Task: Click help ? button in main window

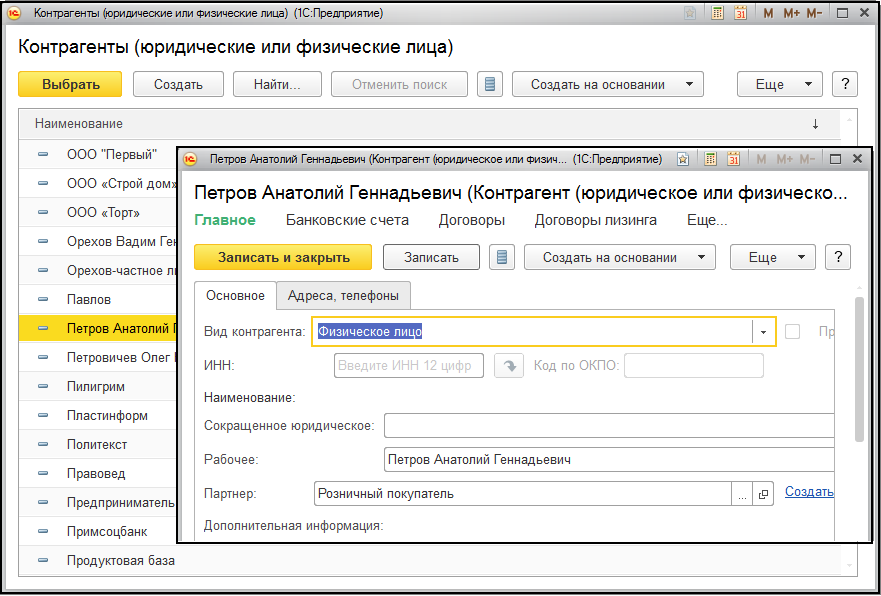Action: [845, 84]
